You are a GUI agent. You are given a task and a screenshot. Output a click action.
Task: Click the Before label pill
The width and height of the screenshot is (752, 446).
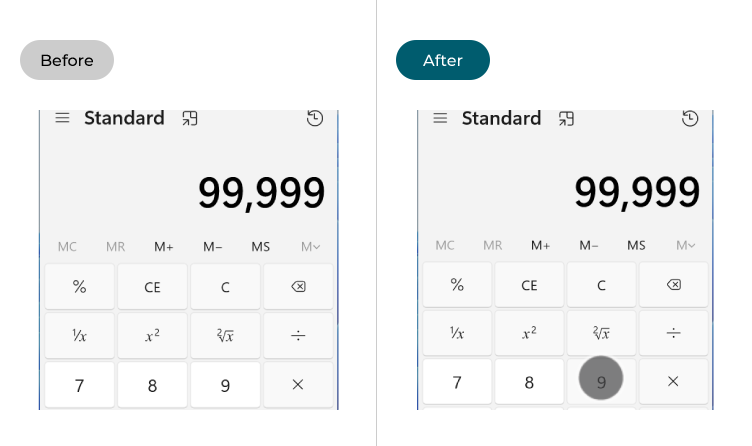67,60
